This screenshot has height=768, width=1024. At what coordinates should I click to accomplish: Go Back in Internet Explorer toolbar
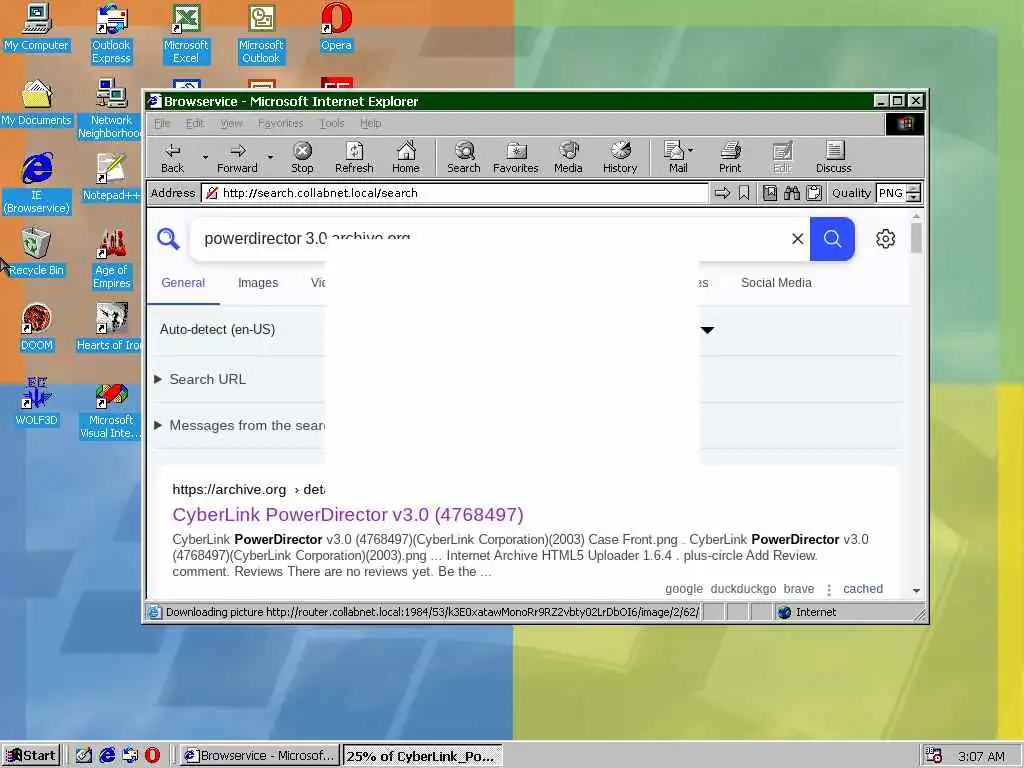pyautogui.click(x=172, y=158)
